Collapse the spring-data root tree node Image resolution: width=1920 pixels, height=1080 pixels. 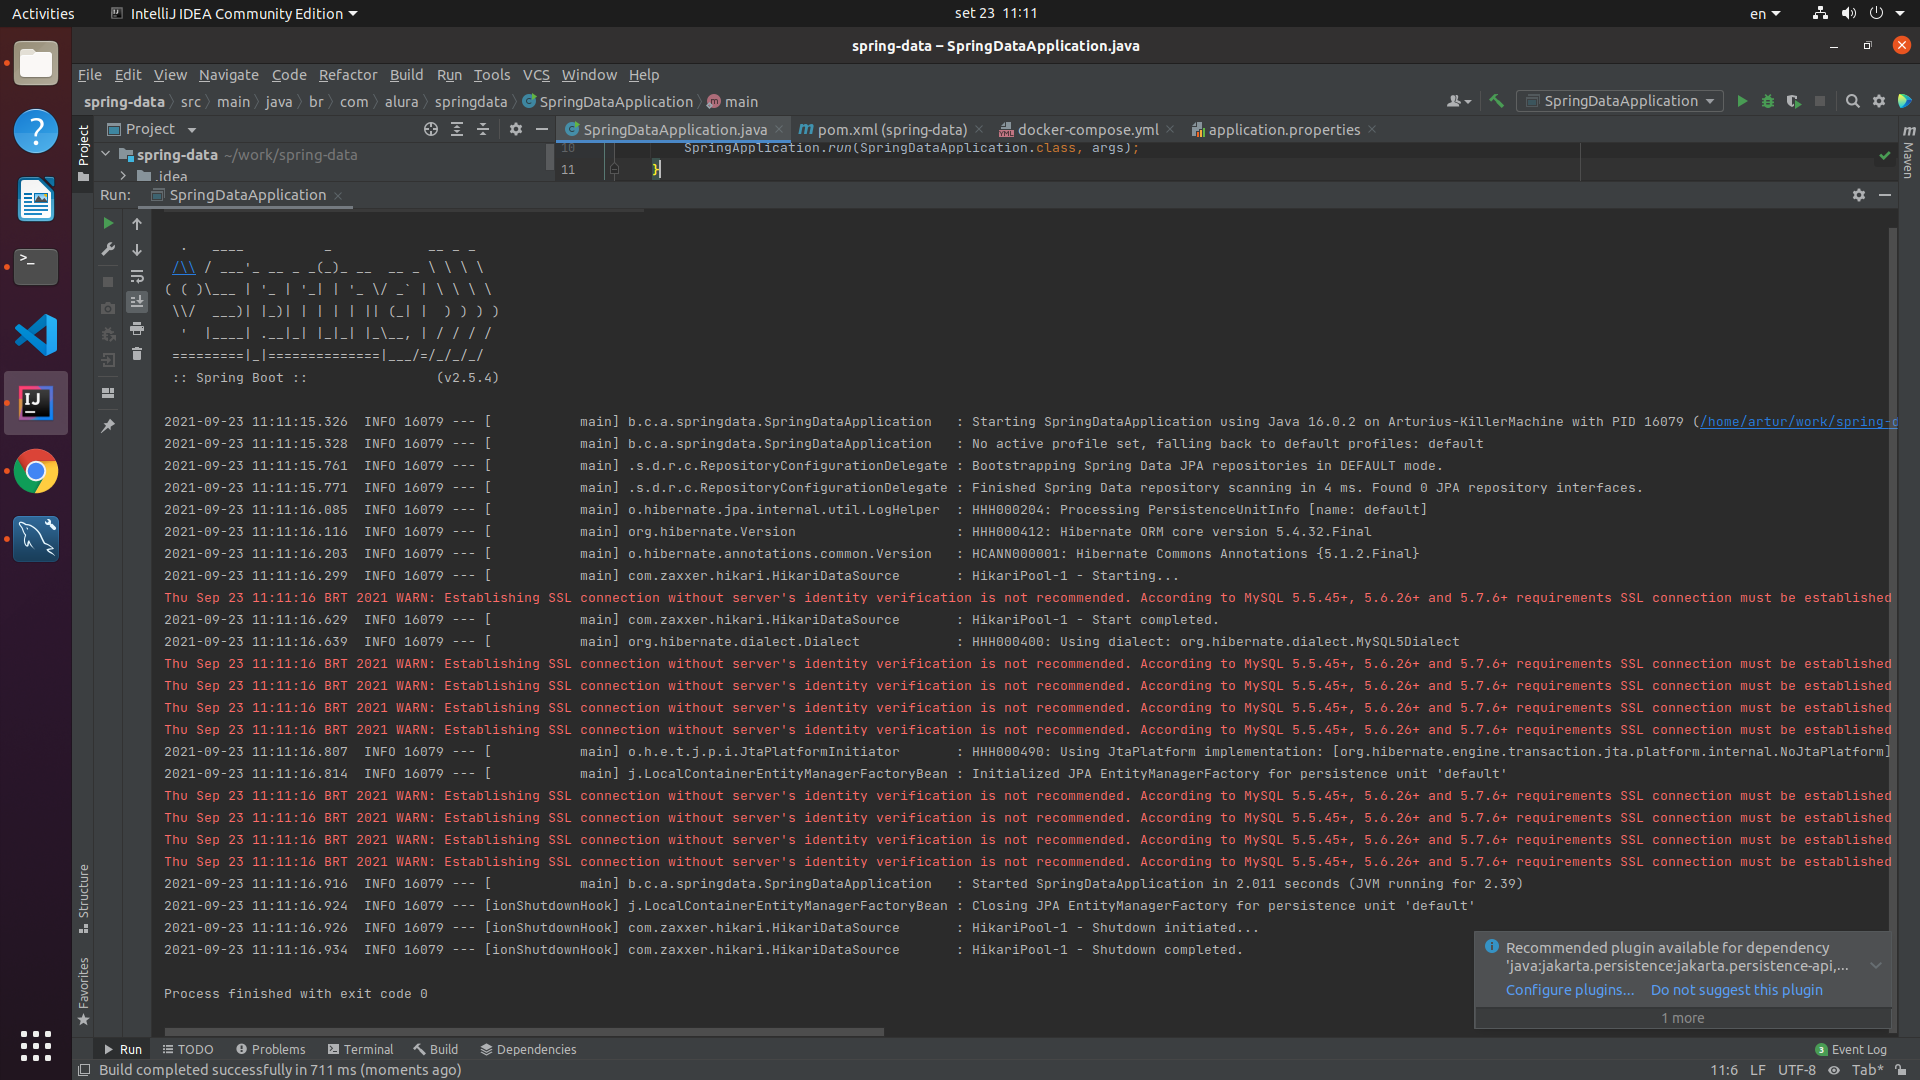[106, 154]
